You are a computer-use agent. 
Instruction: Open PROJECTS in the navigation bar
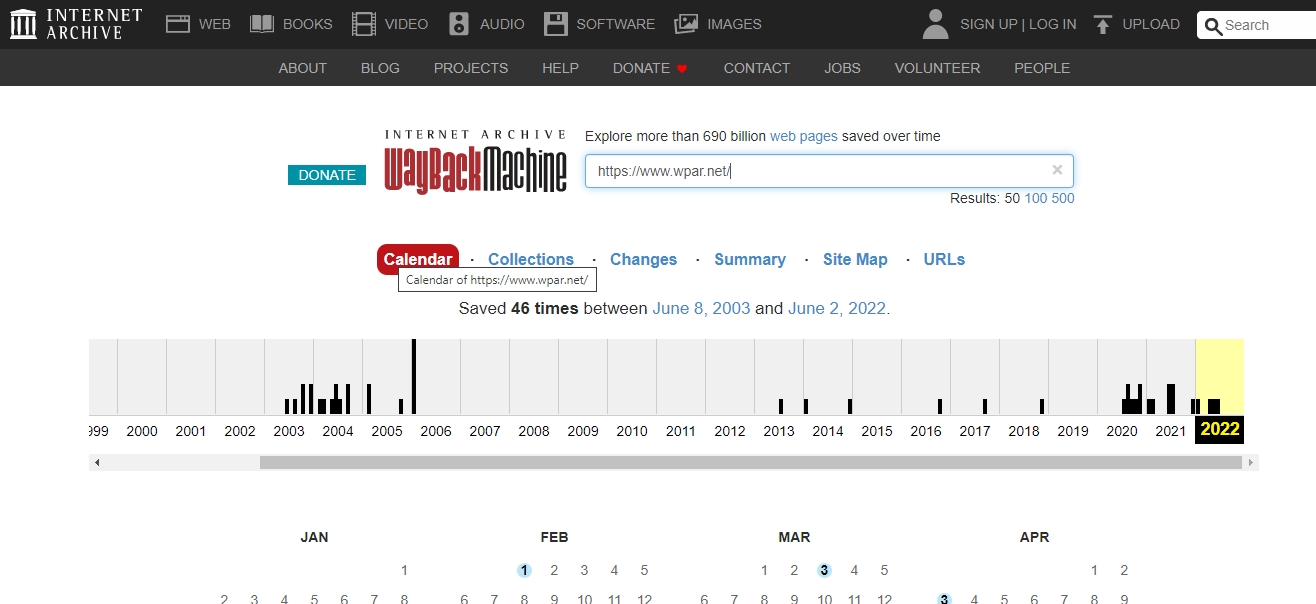(x=471, y=68)
